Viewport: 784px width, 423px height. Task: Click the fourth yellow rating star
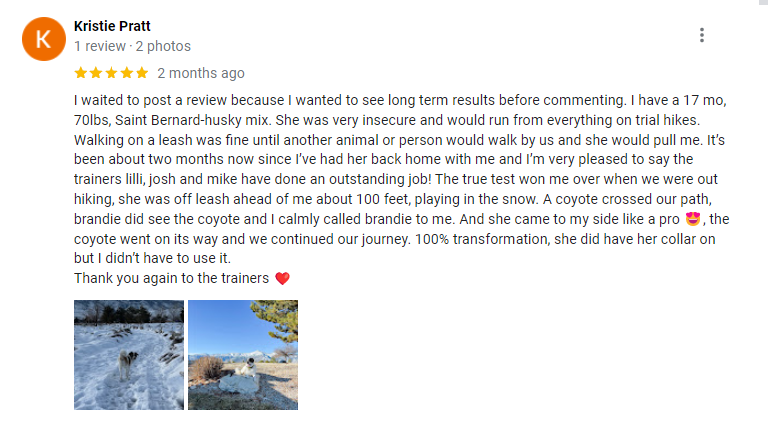pos(127,73)
